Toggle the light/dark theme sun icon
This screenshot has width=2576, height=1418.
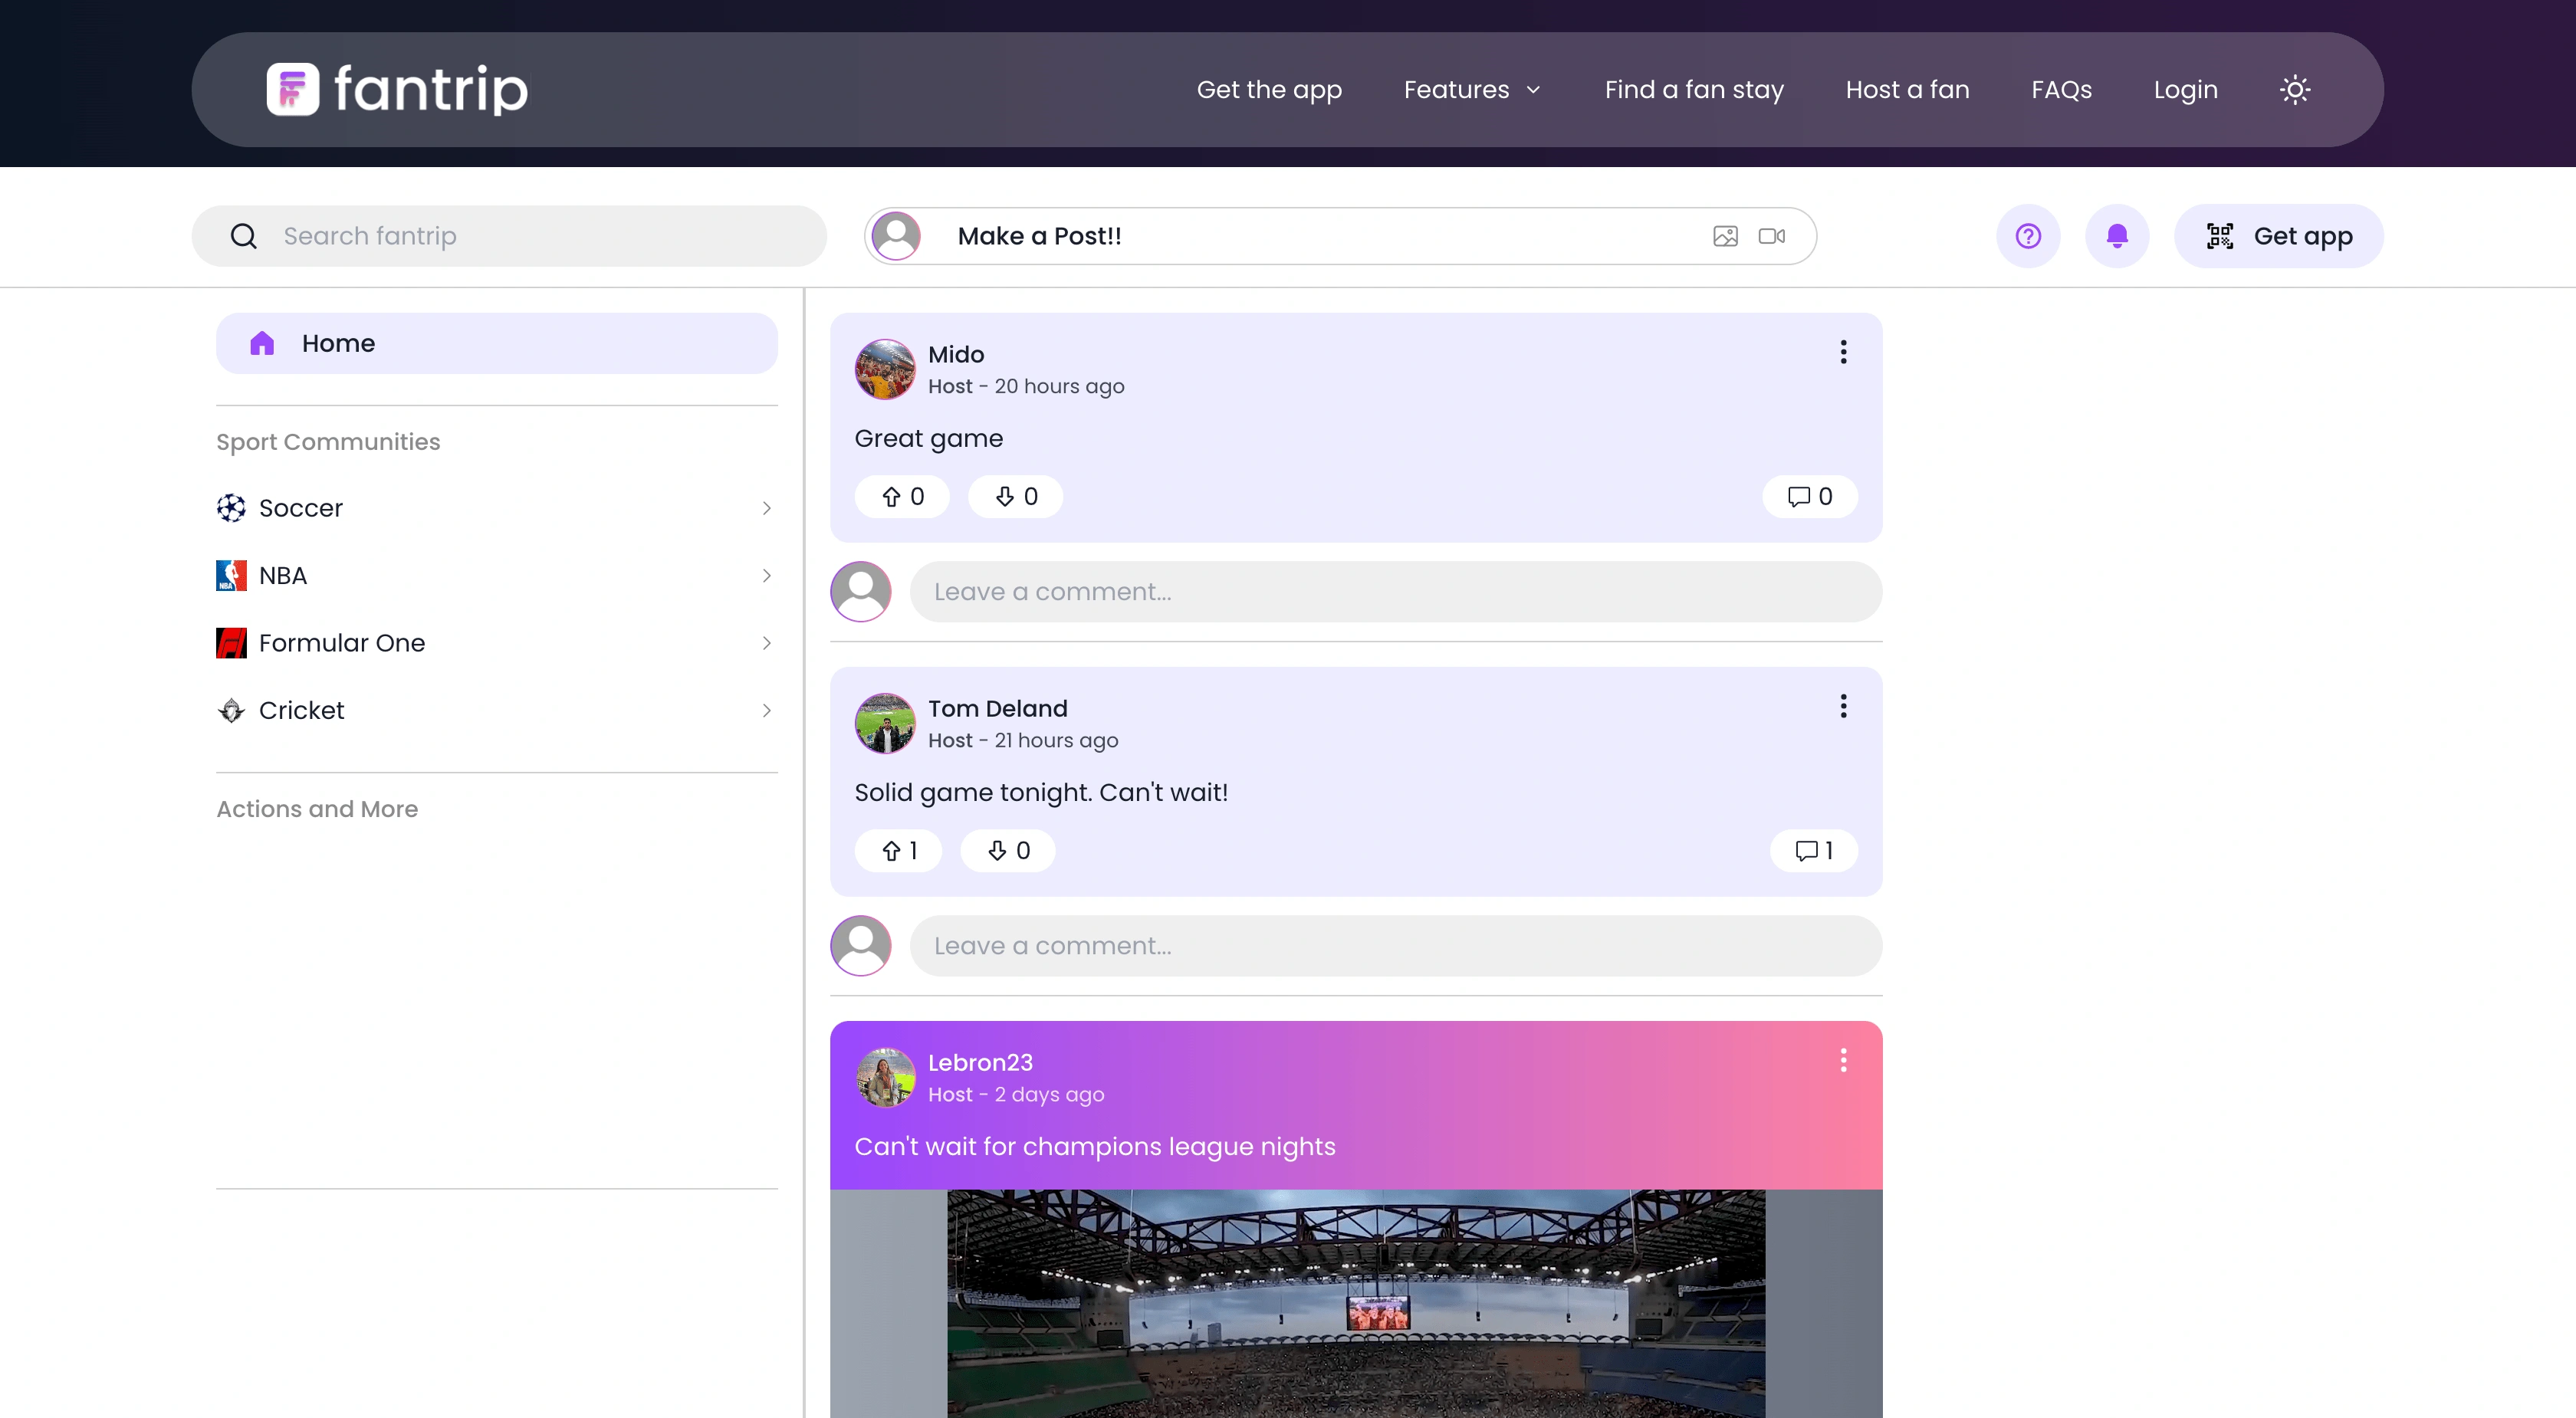tap(2295, 90)
